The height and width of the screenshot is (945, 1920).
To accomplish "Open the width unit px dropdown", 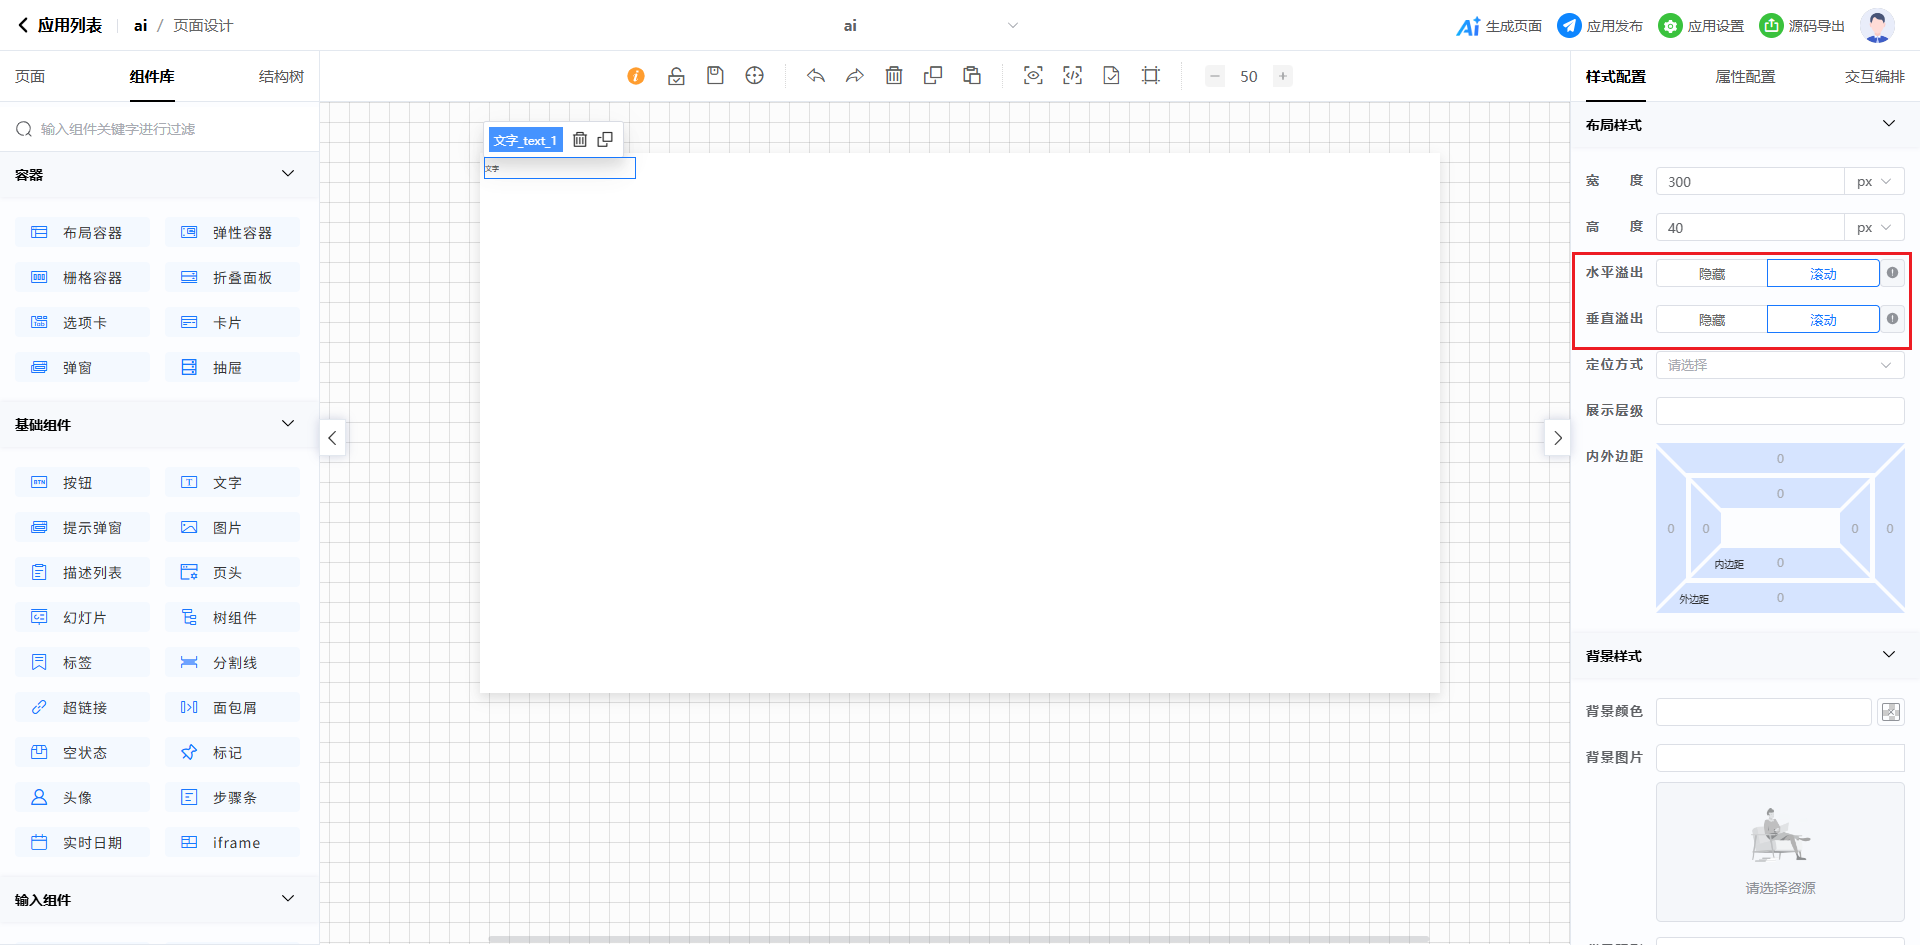I will (1873, 182).
